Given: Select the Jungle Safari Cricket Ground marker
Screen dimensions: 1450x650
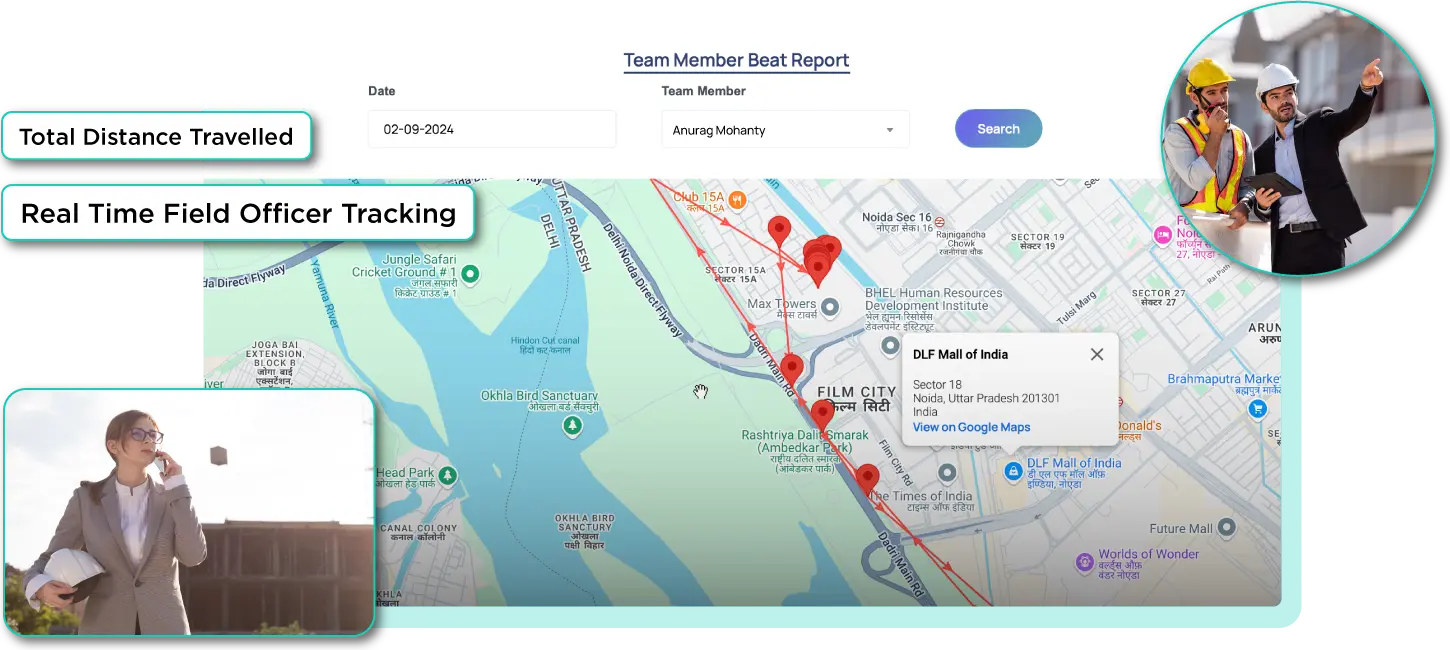Looking at the screenshot, I should (x=471, y=273).
